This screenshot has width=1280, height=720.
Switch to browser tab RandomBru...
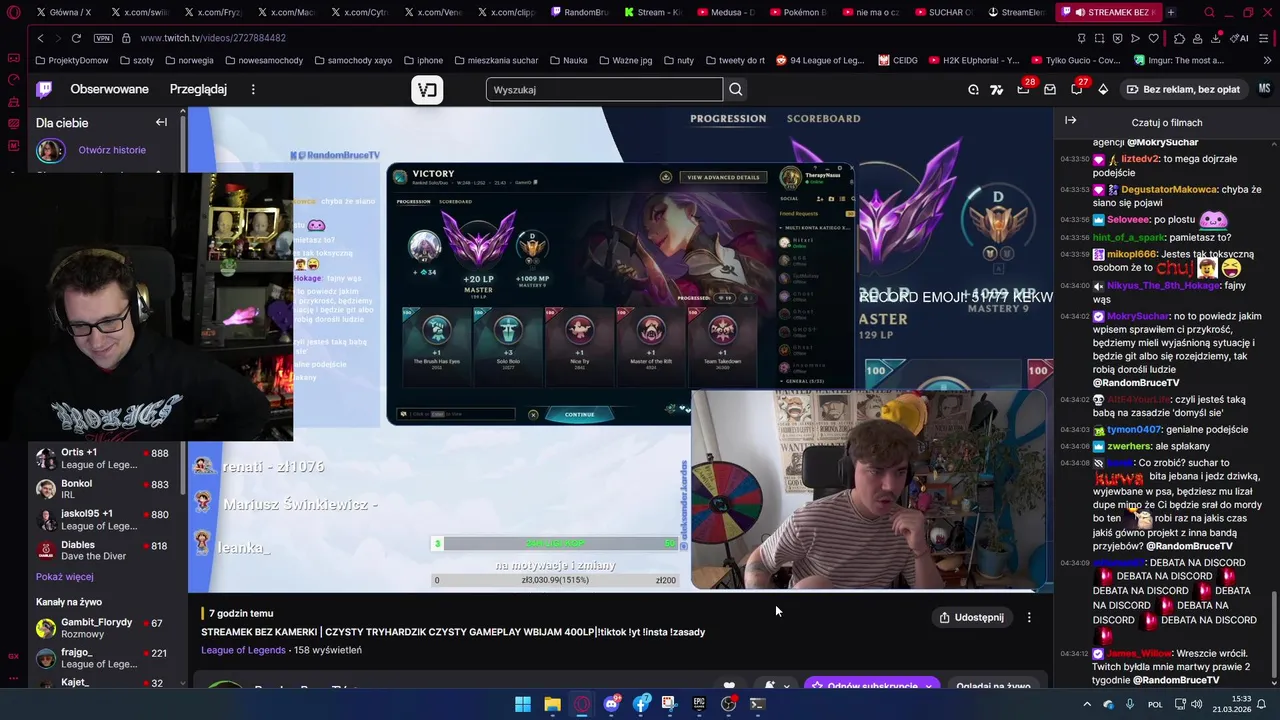[579, 12]
